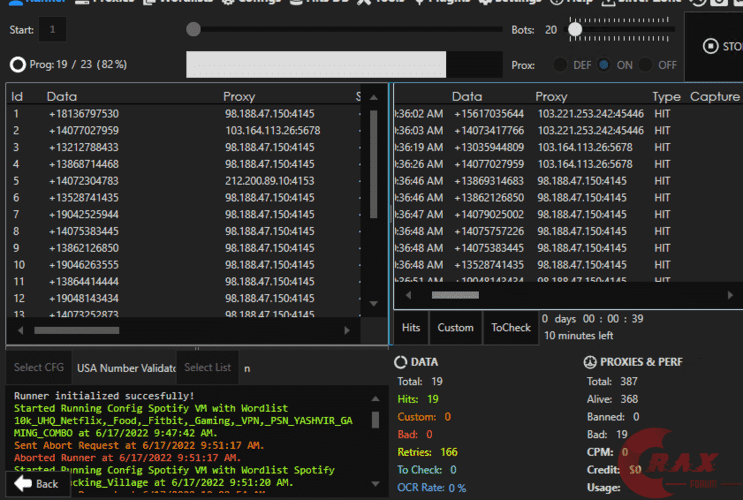
Task: Click the DATA section circular icon
Action: point(401,362)
